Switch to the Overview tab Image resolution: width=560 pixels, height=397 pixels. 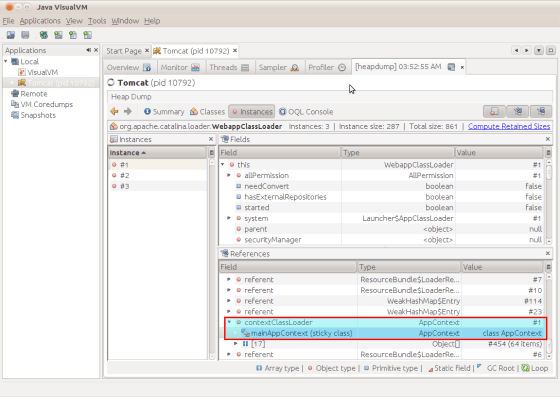pos(129,67)
